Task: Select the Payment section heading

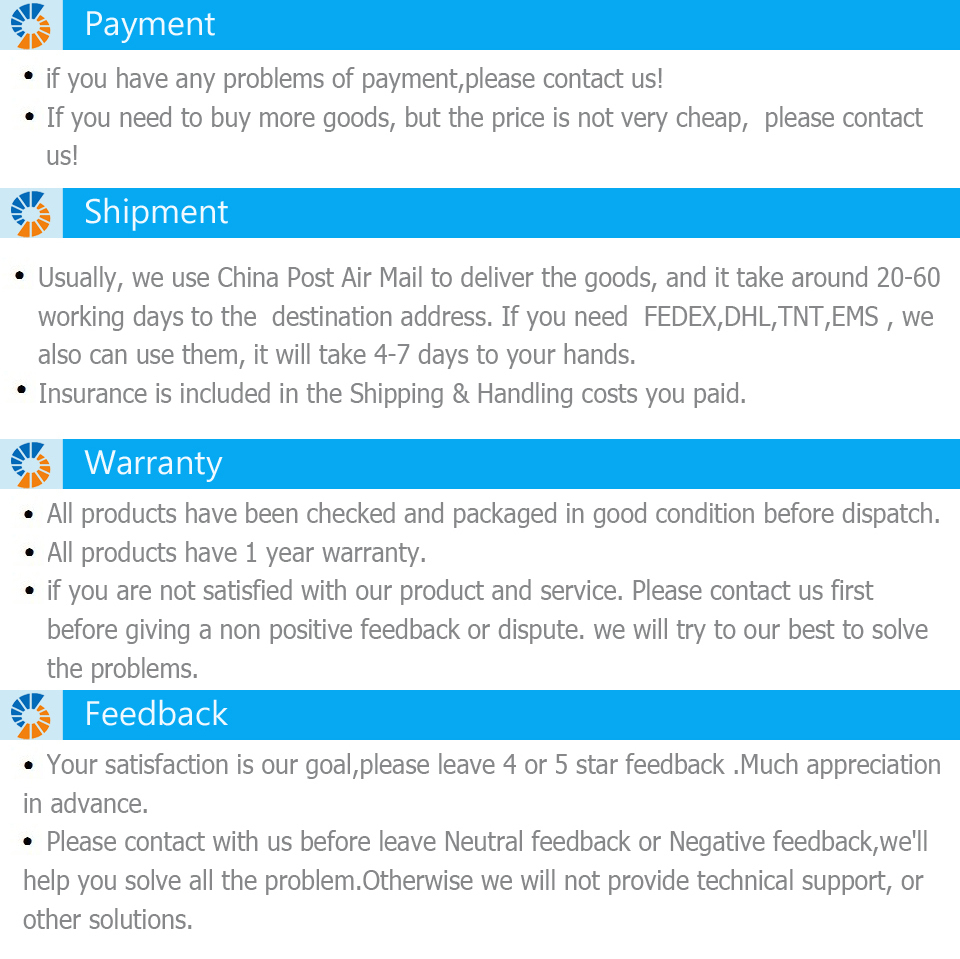Action: pos(150,25)
